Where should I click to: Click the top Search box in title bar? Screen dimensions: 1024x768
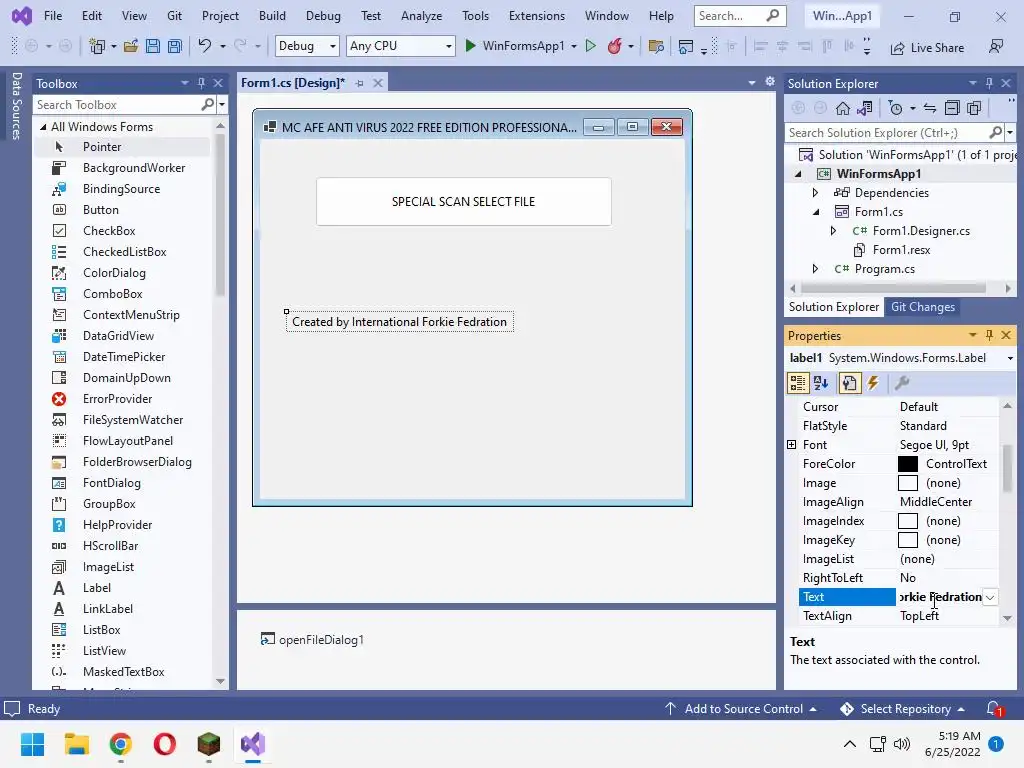739,16
